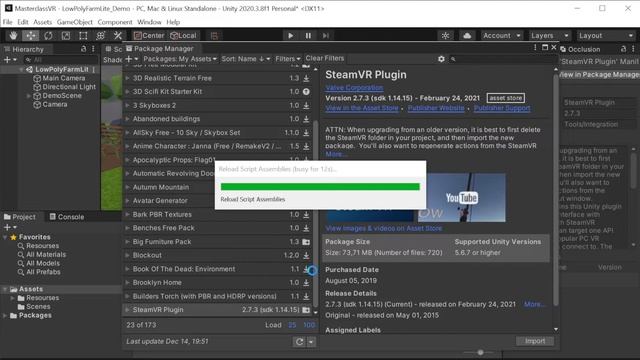Viewport: 640px width, 360px height.
Task: Download the Abandoned buildings package
Action: [x=306, y=119]
